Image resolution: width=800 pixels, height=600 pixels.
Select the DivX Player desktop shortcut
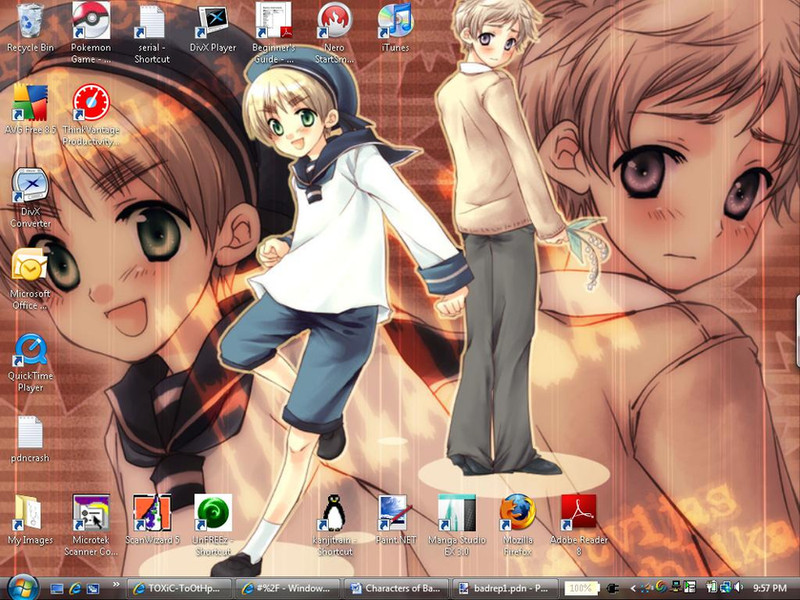tap(212, 21)
